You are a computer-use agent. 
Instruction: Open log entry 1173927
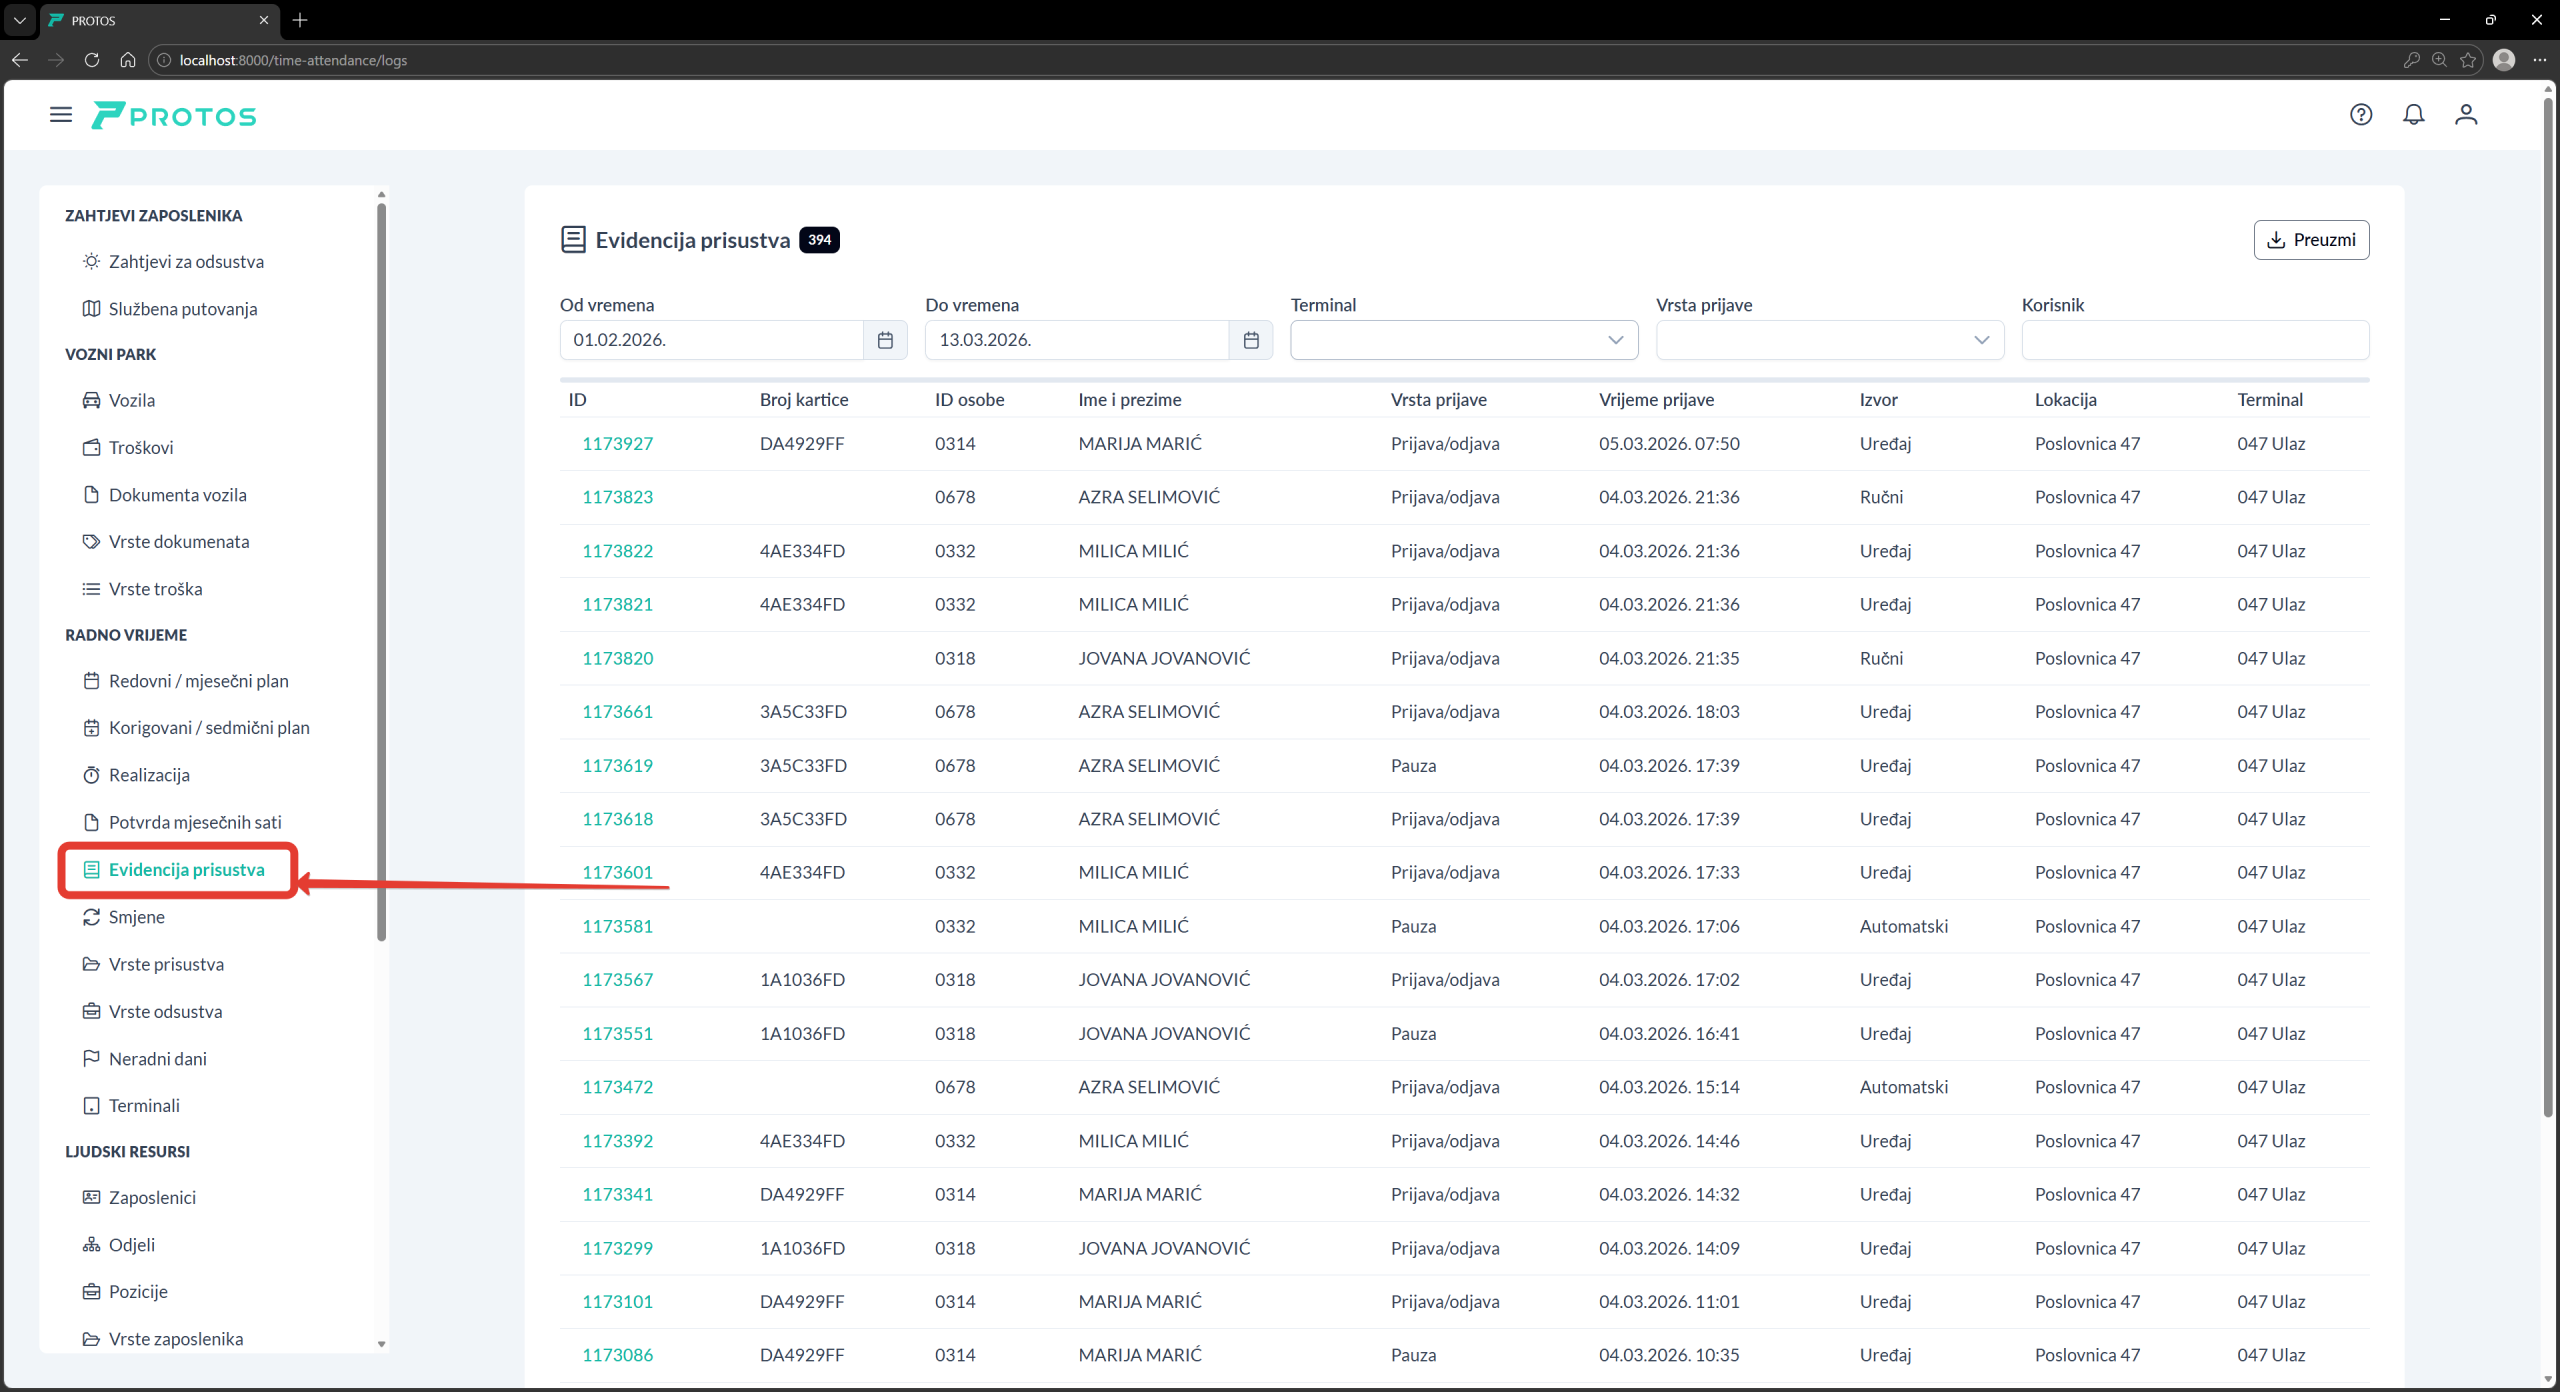point(617,444)
